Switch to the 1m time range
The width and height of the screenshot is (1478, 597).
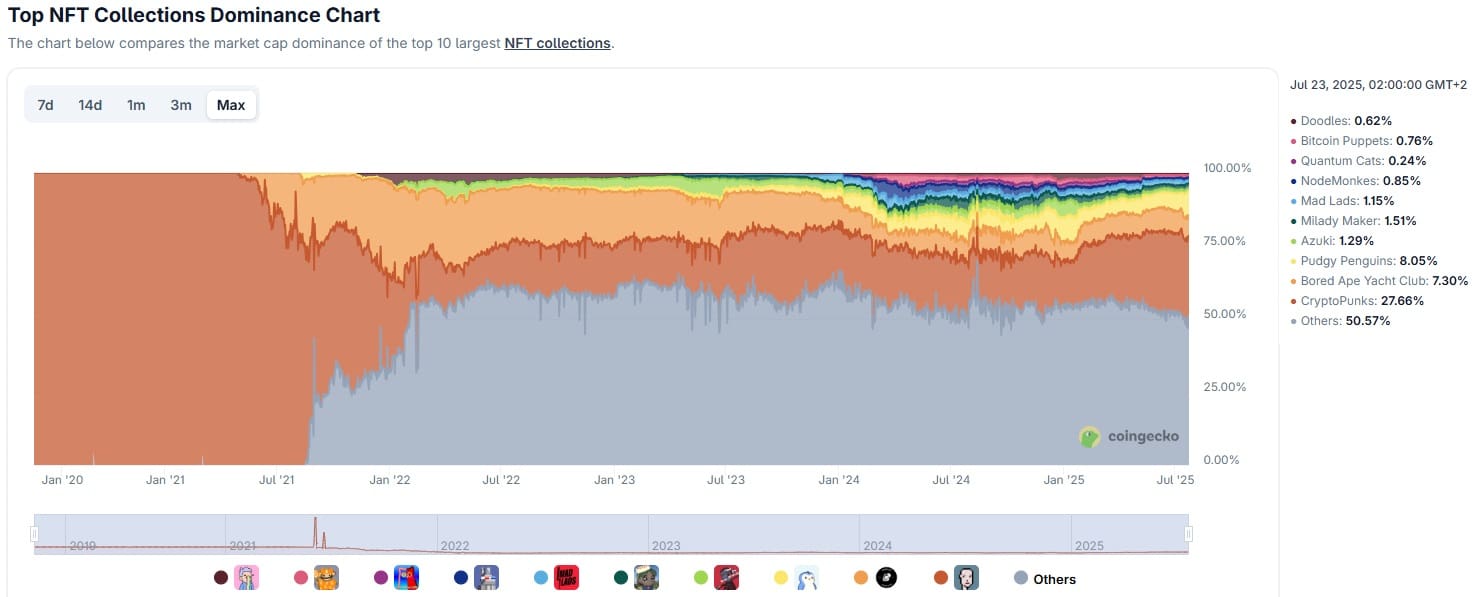136,105
